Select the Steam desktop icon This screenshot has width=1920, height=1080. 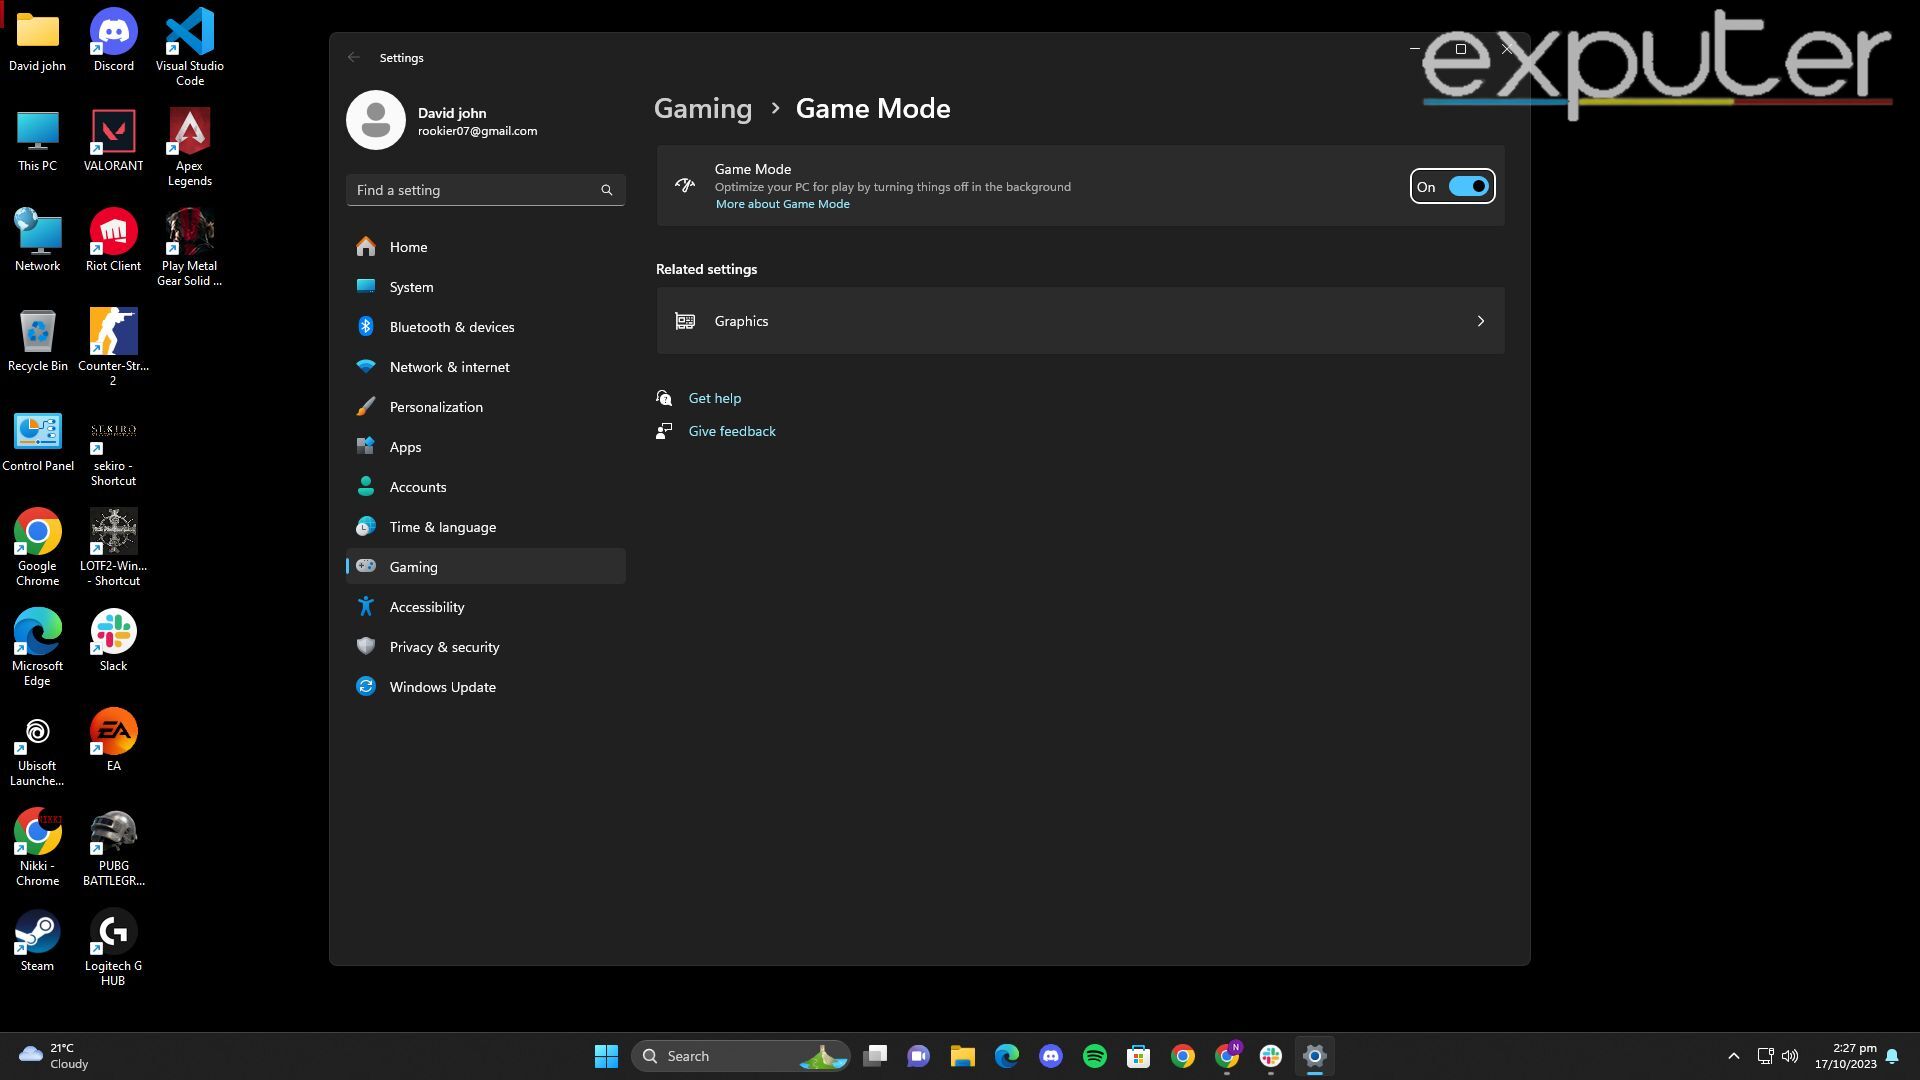37,933
